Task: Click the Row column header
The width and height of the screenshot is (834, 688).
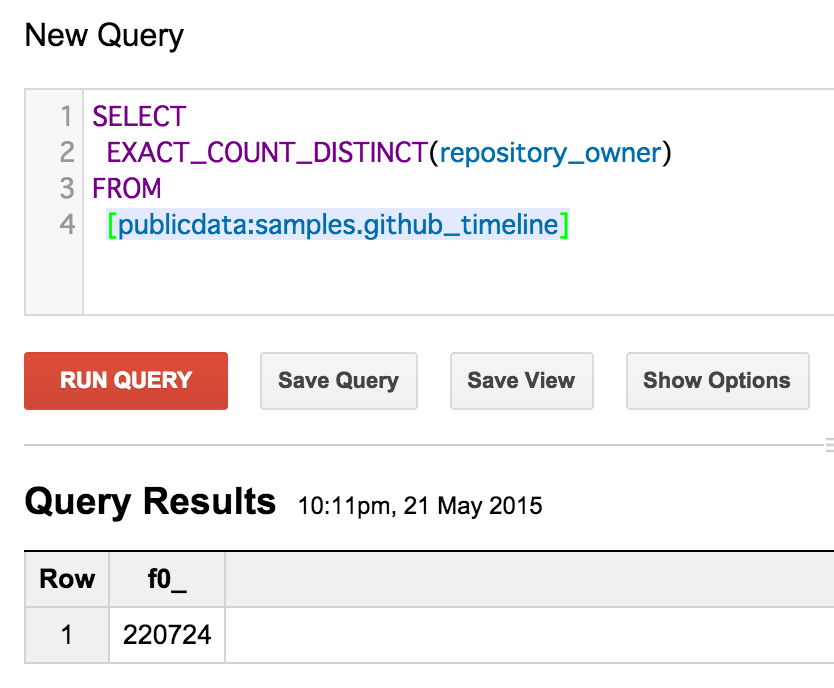Action: click(x=66, y=579)
